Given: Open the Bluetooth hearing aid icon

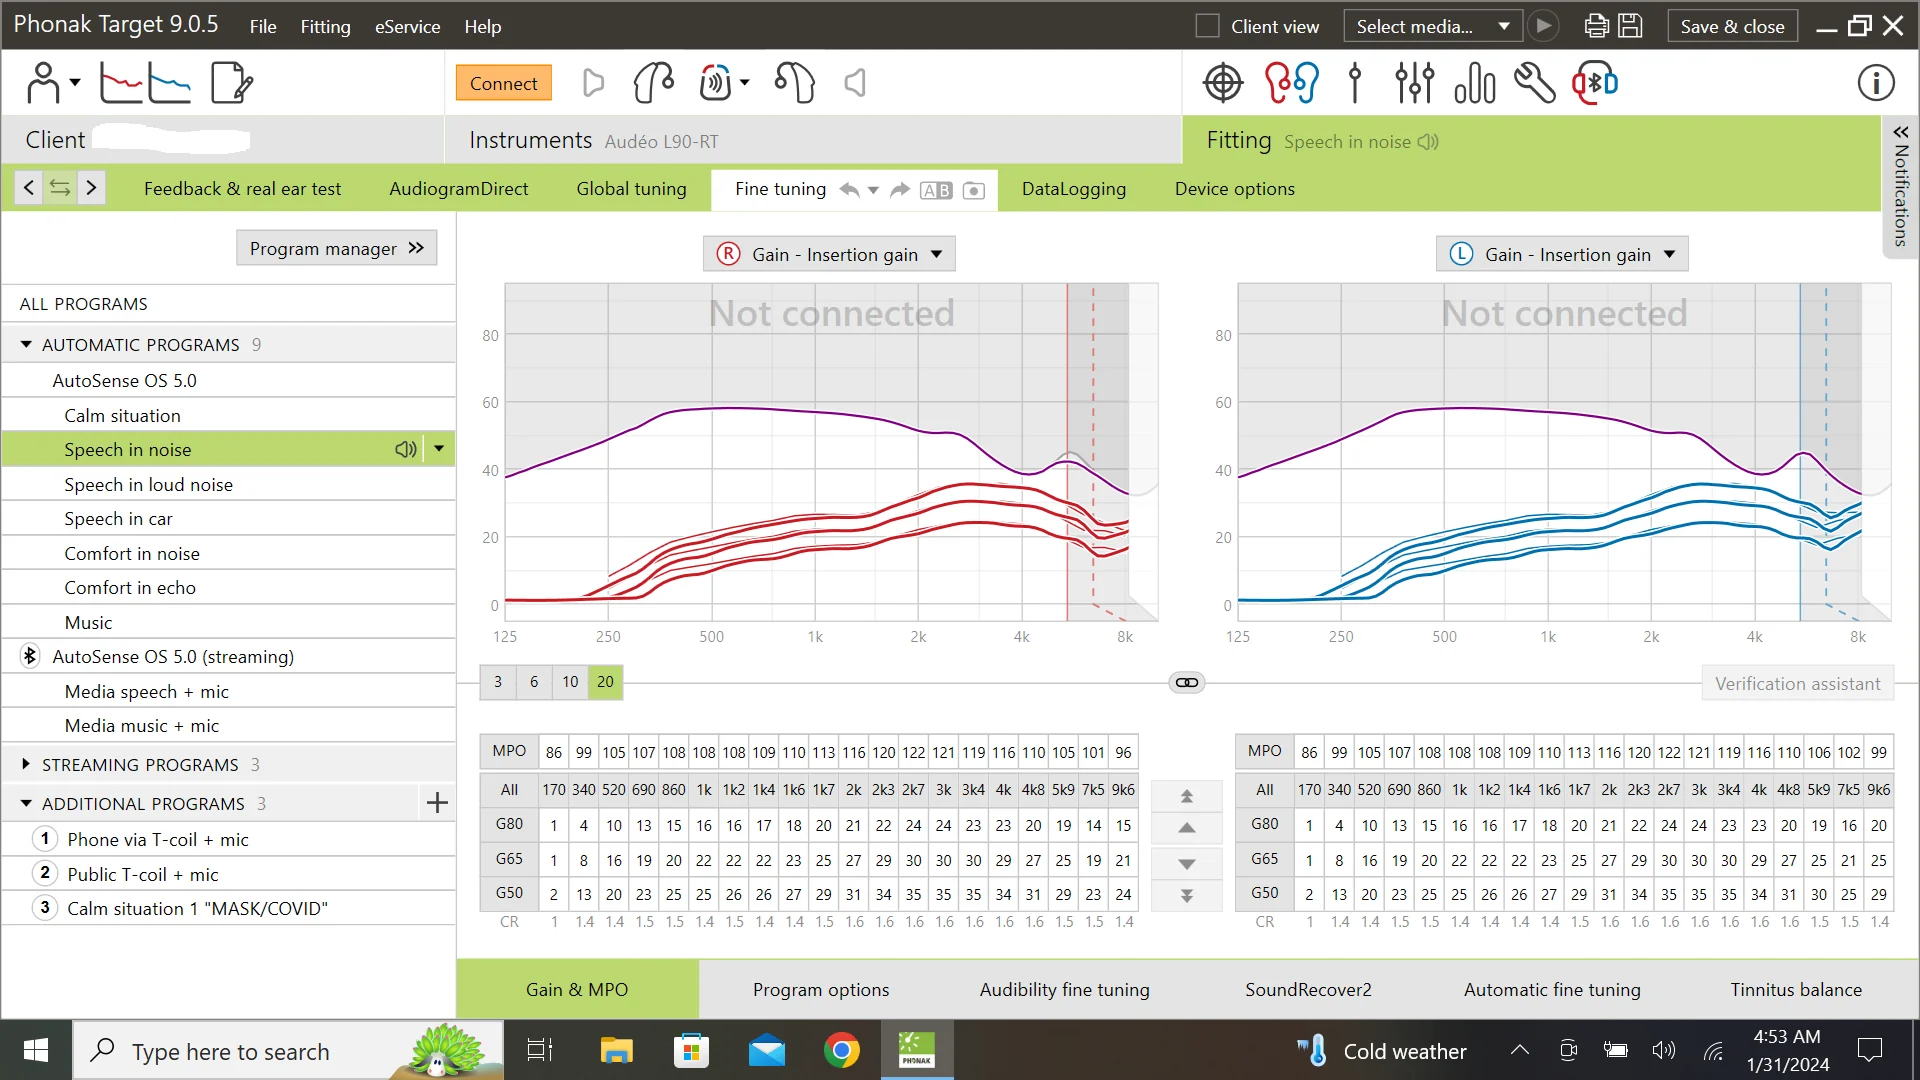Looking at the screenshot, I should point(1595,83).
